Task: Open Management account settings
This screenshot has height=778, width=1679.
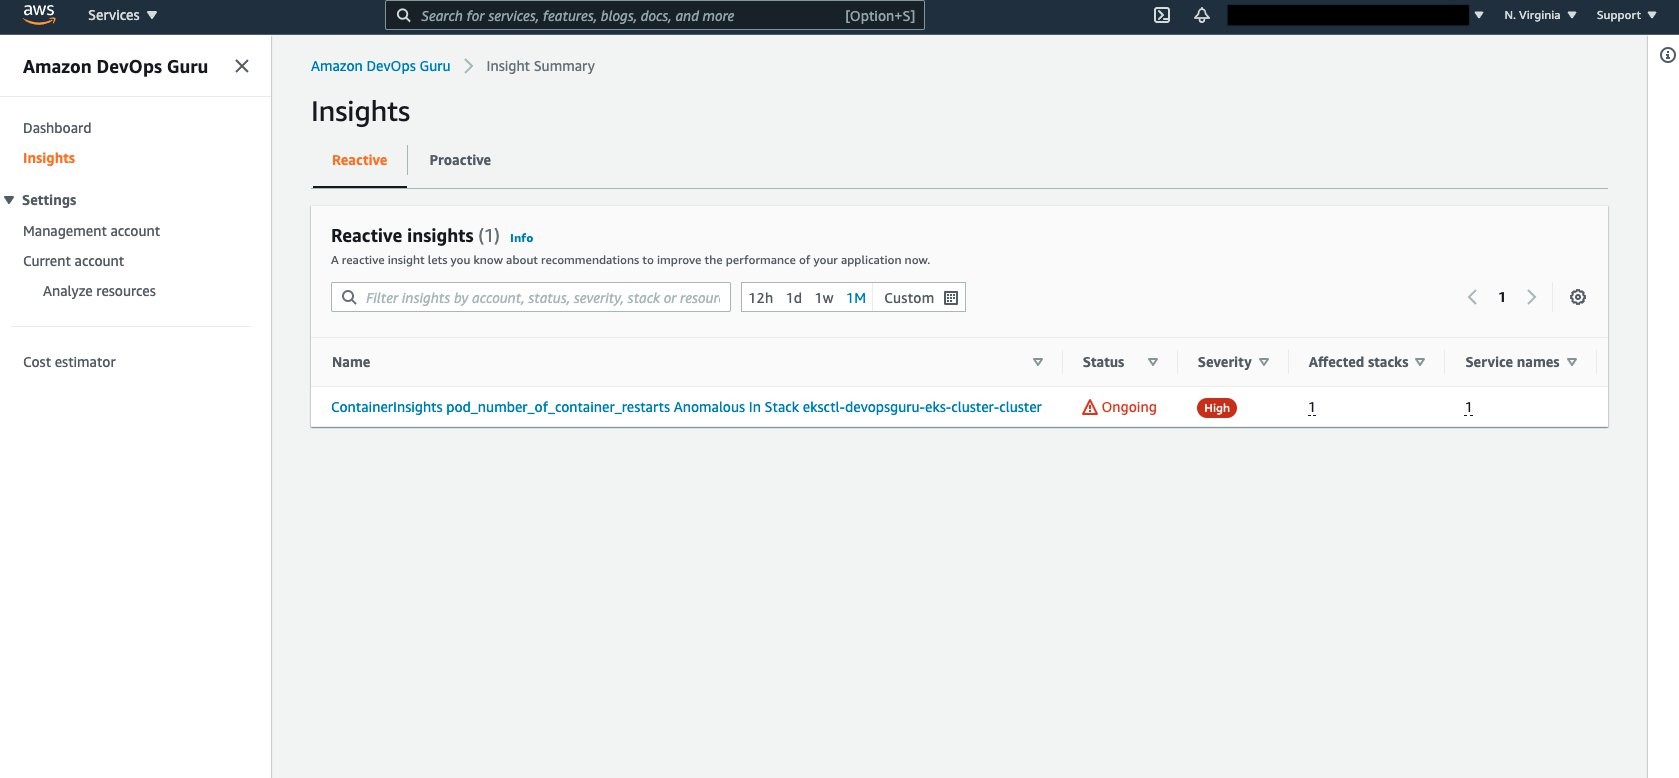Action: 91,231
